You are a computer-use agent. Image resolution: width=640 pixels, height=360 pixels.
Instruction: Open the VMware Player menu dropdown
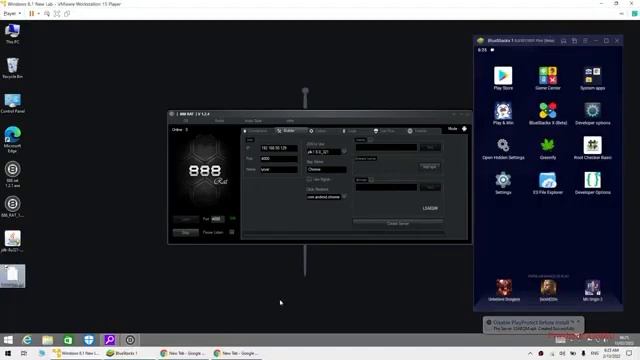tap(12, 13)
